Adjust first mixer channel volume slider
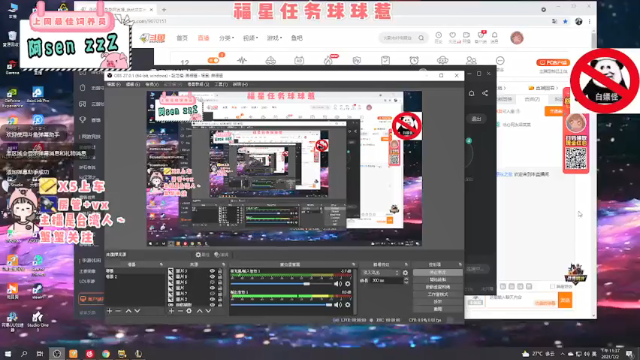 pos(281,284)
